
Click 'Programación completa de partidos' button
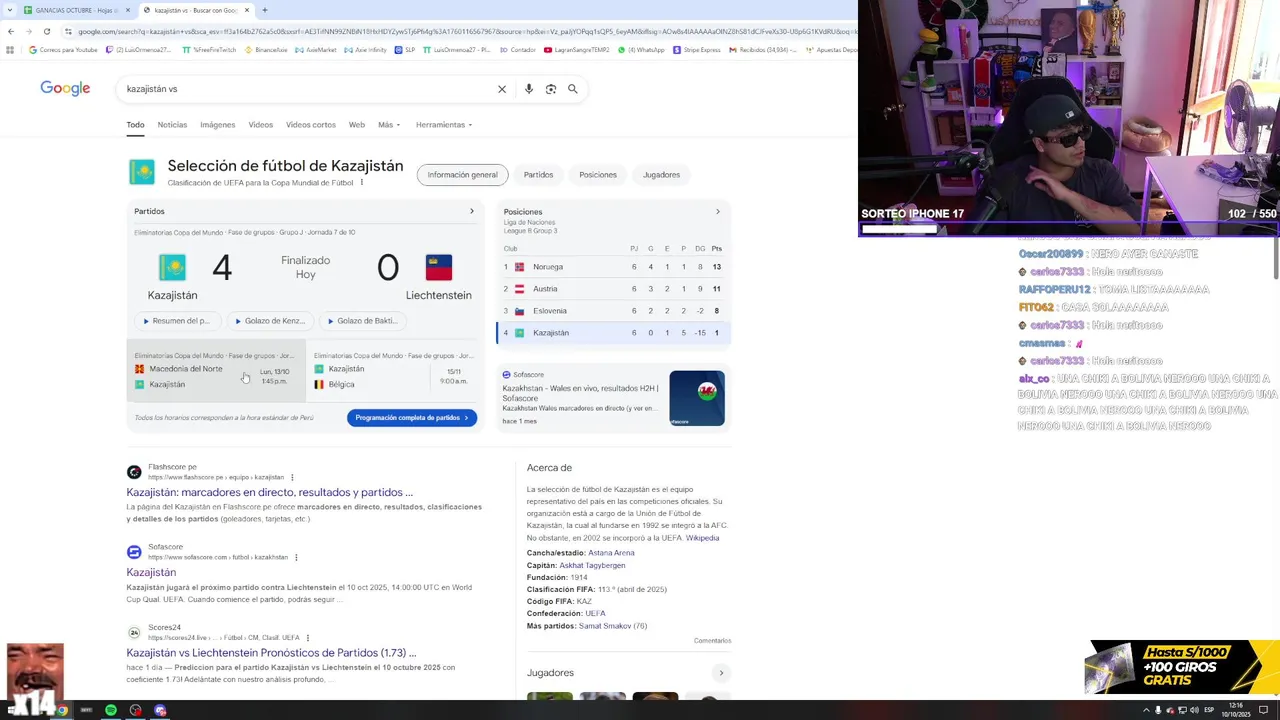pos(412,418)
